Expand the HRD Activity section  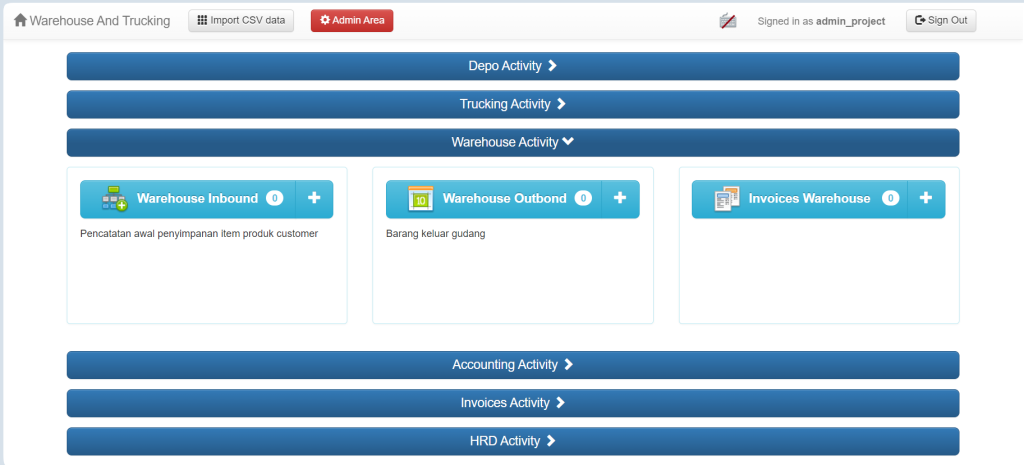tap(513, 441)
